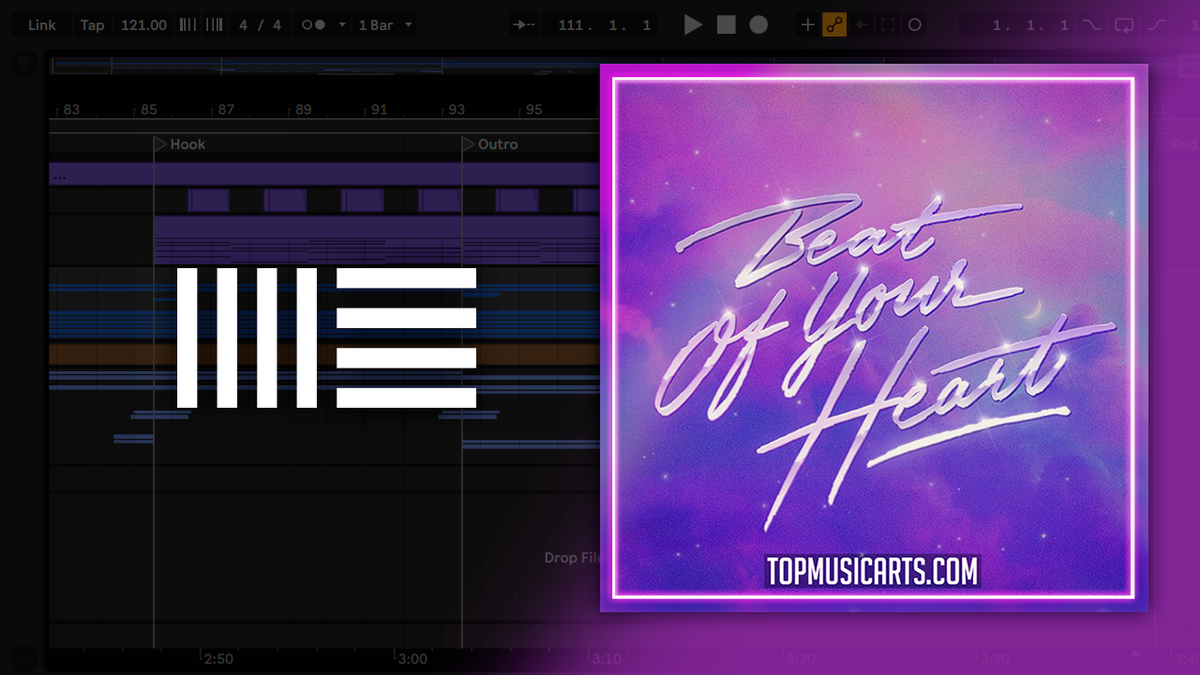
Task: Click the Follow playback arrow icon
Action: 523,25
